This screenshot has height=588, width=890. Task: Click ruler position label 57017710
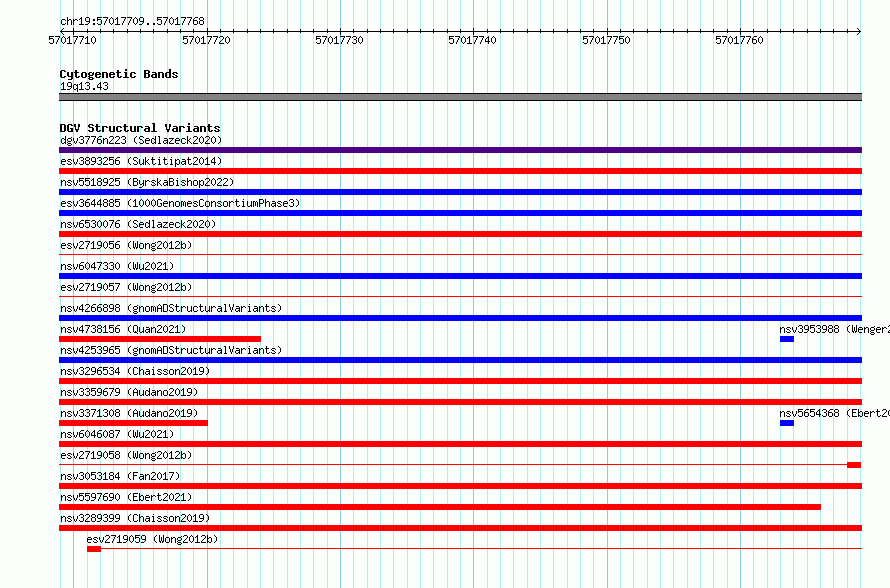[x=73, y=40]
